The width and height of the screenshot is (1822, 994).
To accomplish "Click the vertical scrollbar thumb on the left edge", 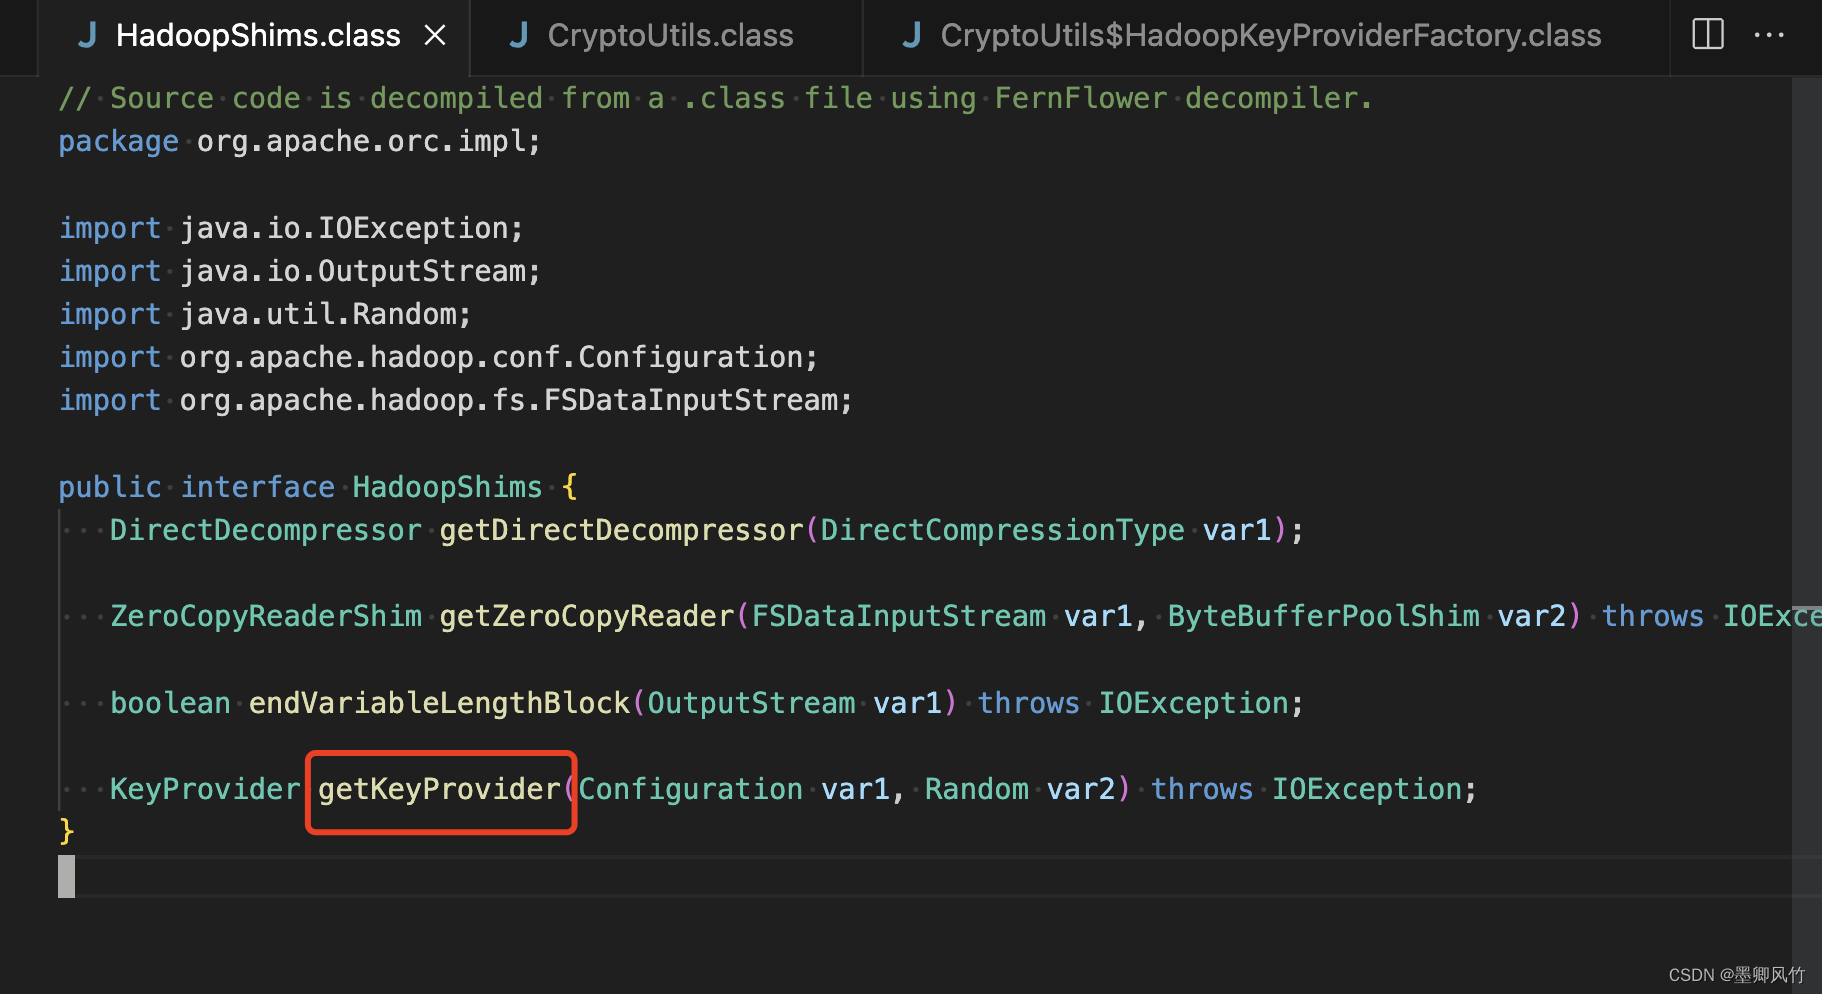I will tap(66, 877).
